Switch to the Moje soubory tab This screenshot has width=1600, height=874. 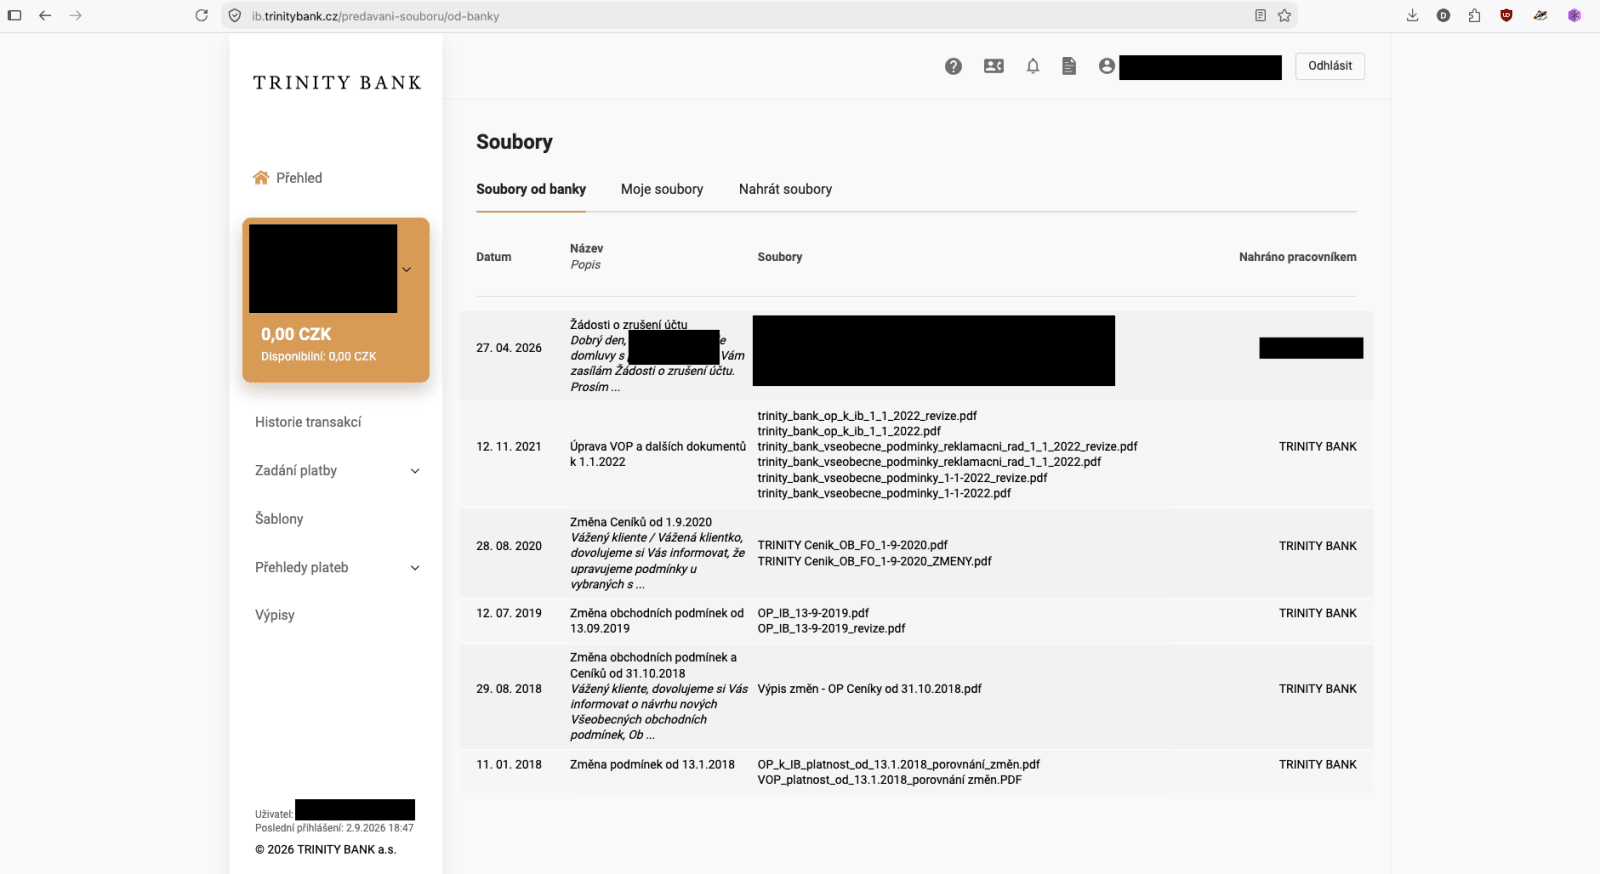[x=662, y=189]
